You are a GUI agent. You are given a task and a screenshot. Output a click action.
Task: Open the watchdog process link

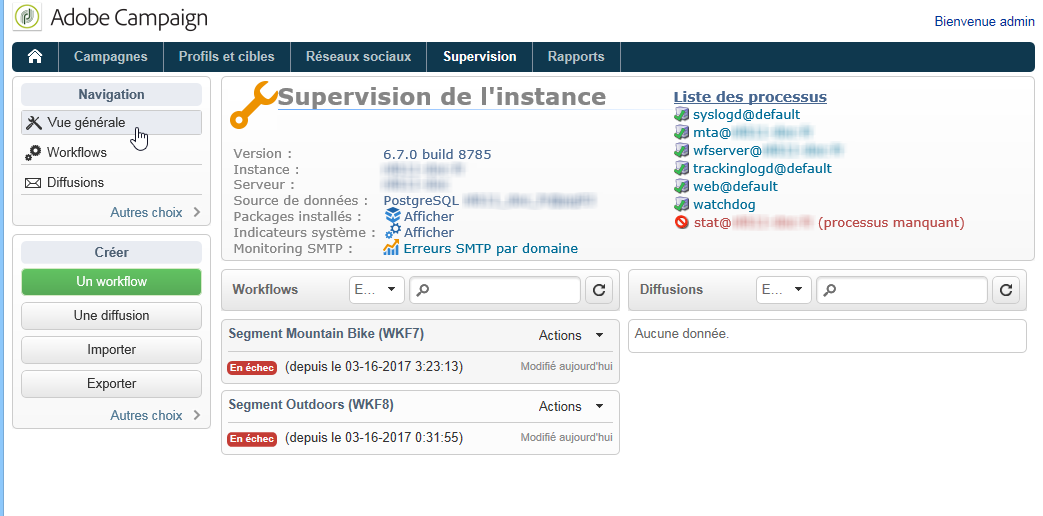pos(724,204)
